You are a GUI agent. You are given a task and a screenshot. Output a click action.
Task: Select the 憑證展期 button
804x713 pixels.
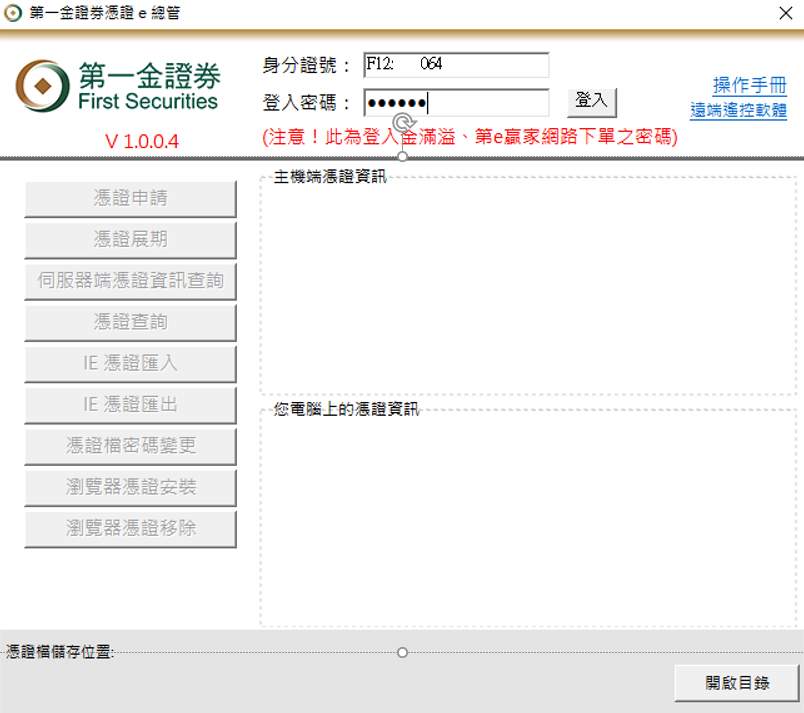point(130,240)
